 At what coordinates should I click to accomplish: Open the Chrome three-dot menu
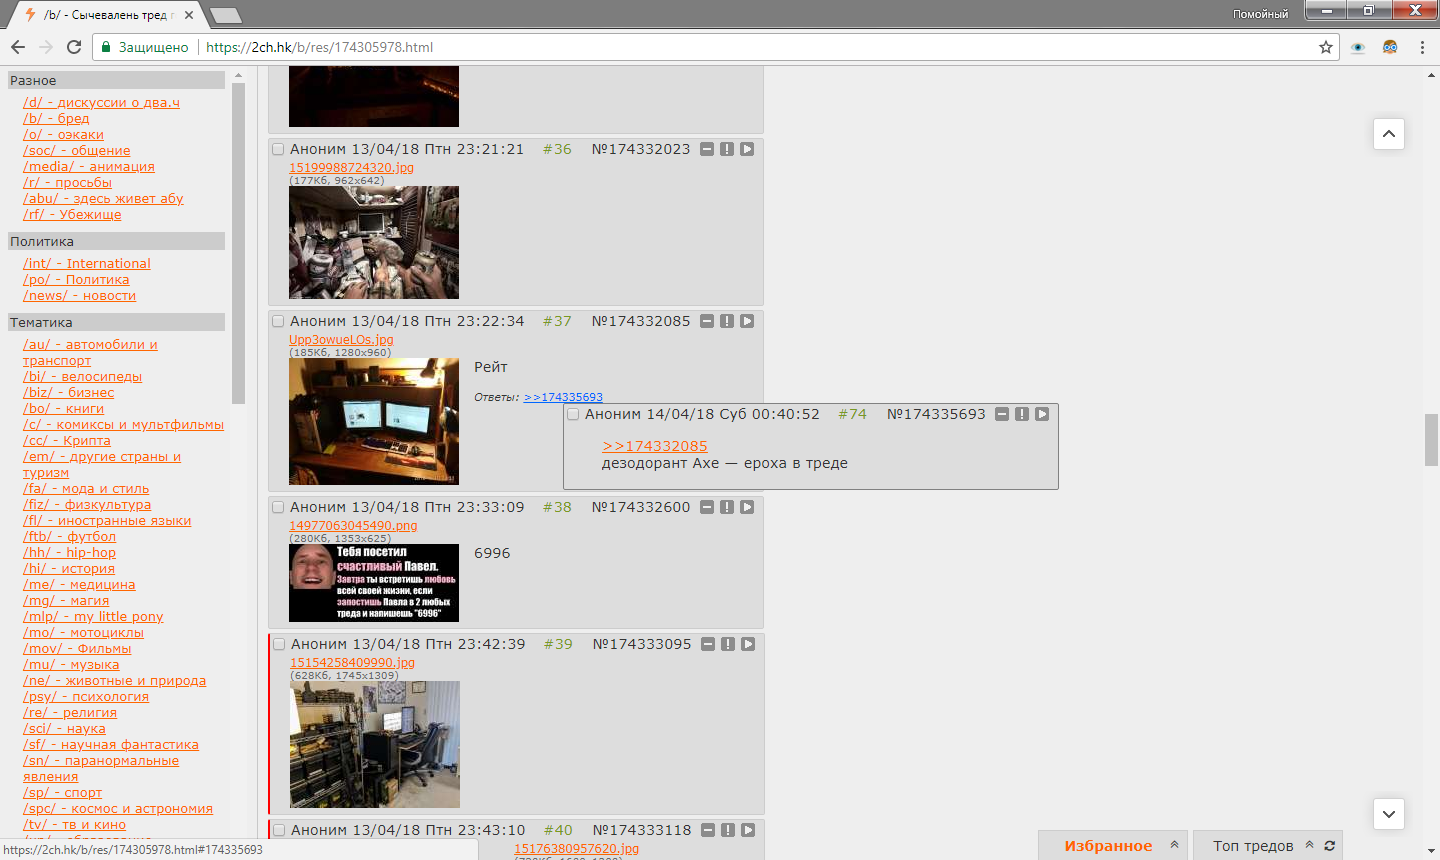click(1422, 47)
